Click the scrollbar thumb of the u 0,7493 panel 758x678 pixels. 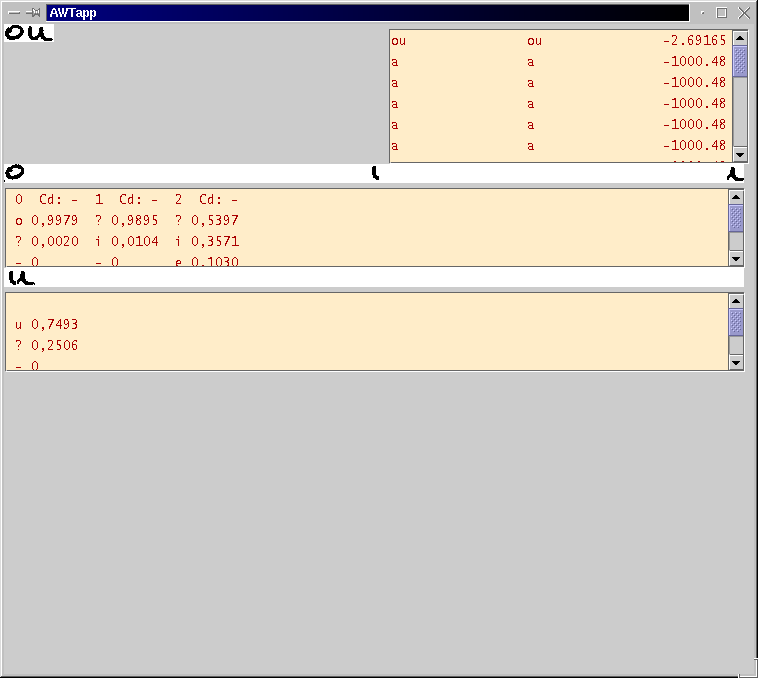point(736,322)
